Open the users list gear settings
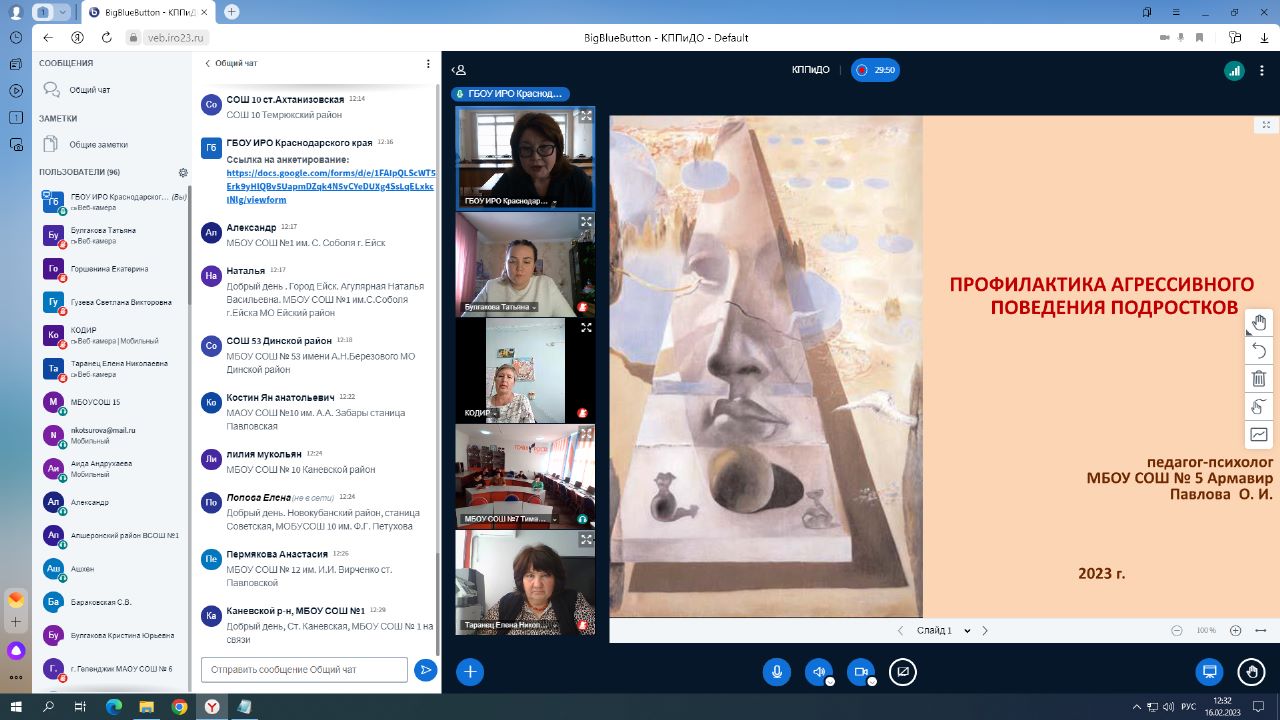Image resolution: width=1280 pixels, height=720 pixels. pos(183,172)
